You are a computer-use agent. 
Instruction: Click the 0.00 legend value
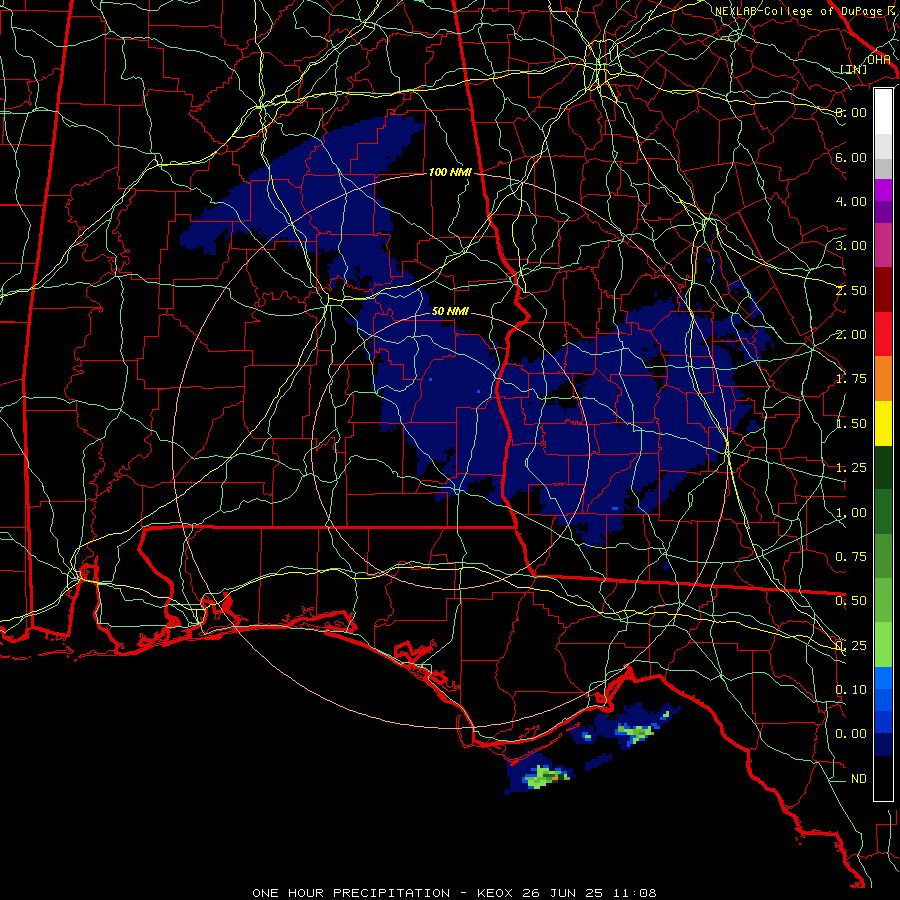[x=851, y=734]
